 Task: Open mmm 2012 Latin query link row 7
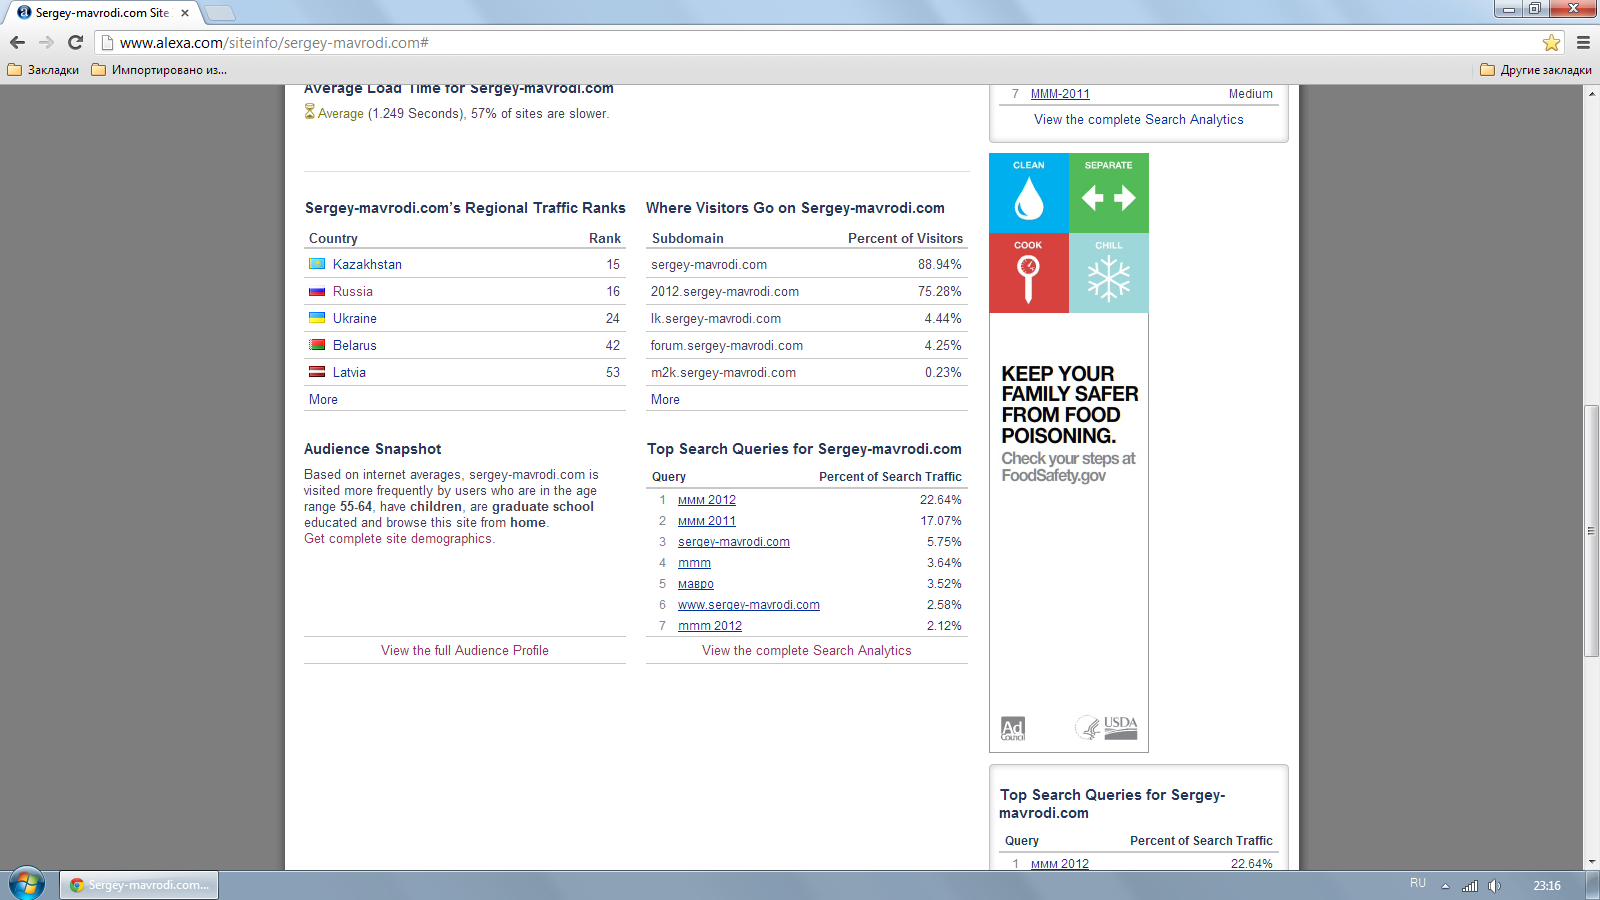tap(710, 626)
